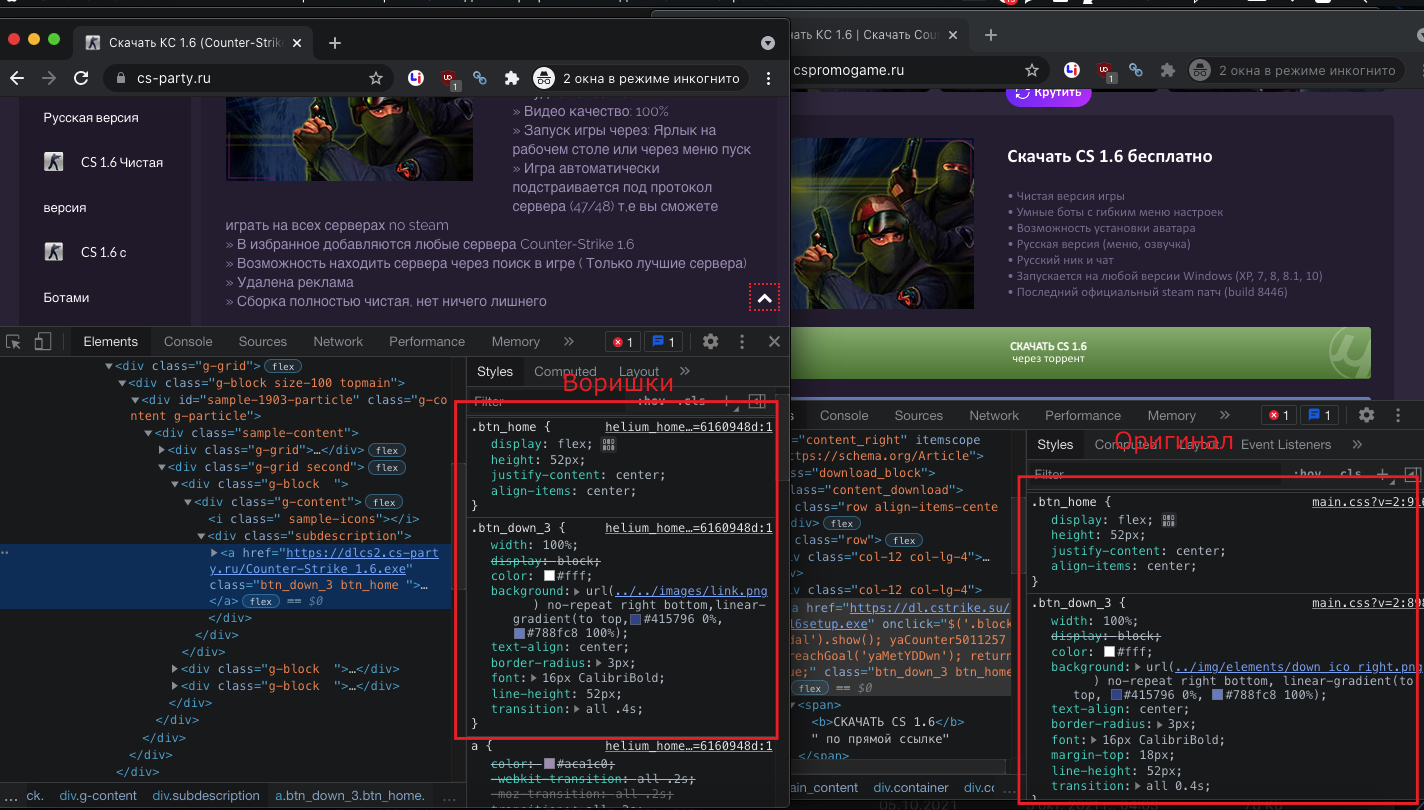
Task: Open a new tab in the cs-party.ru window
Action: pos(335,43)
